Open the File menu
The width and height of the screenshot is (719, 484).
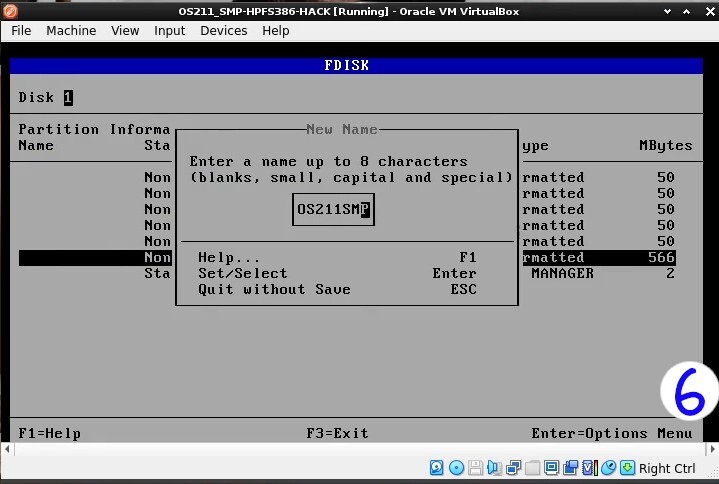point(21,31)
